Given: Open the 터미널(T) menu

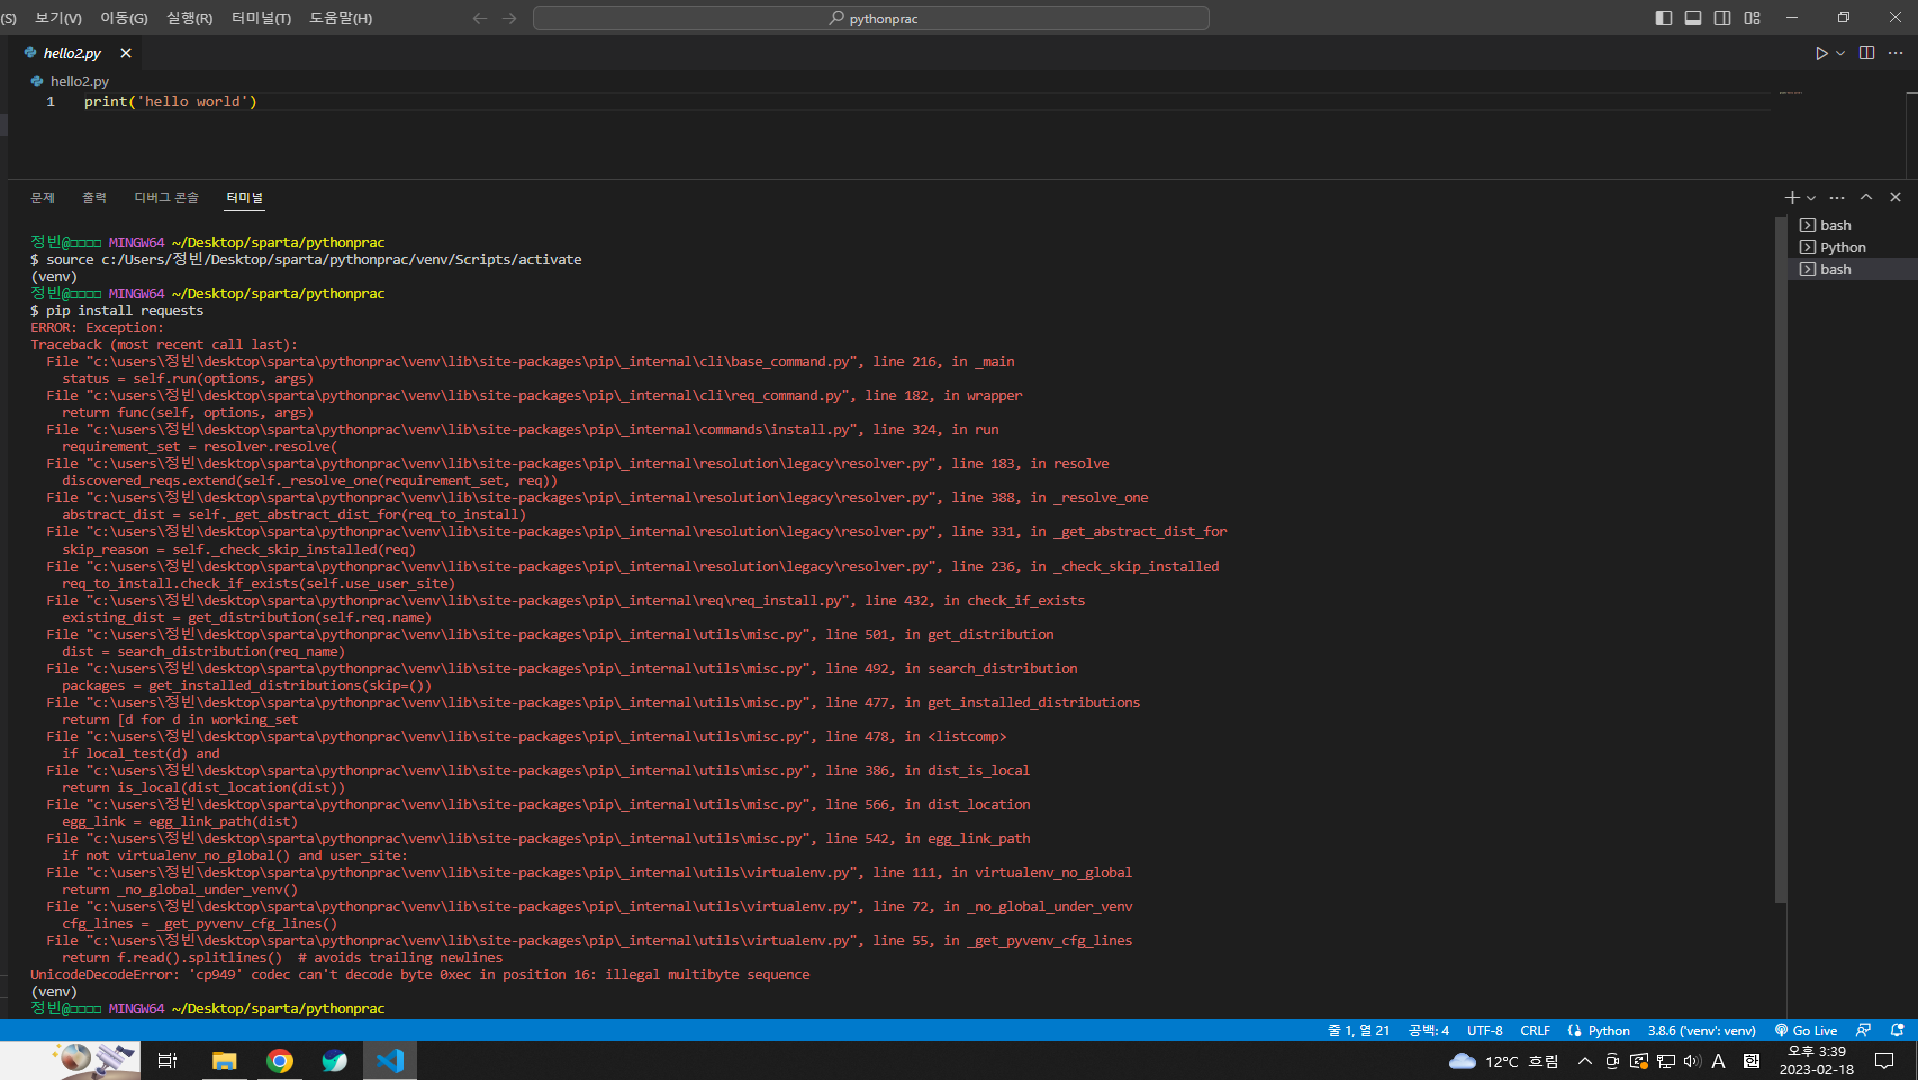Looking at the screenshot, I should 261,18.
